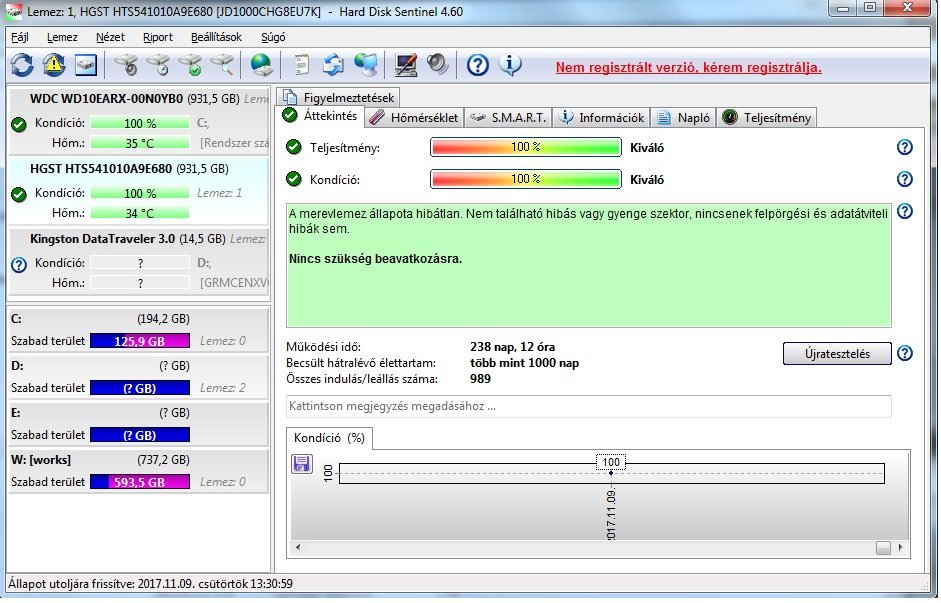Click the blue question mark help toolbar icon
Viewport: 941px width, 603px height.
478,65
